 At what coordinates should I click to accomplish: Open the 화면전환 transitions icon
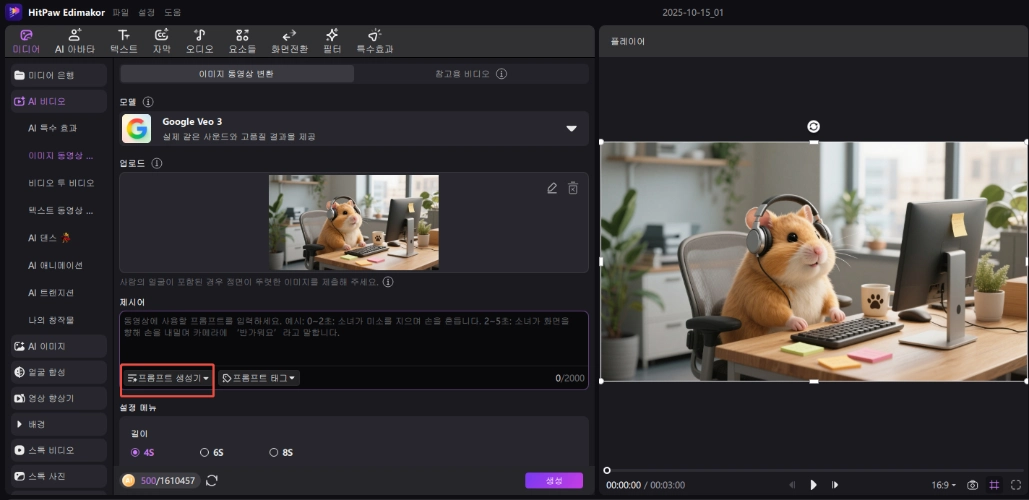coord(289,40)
